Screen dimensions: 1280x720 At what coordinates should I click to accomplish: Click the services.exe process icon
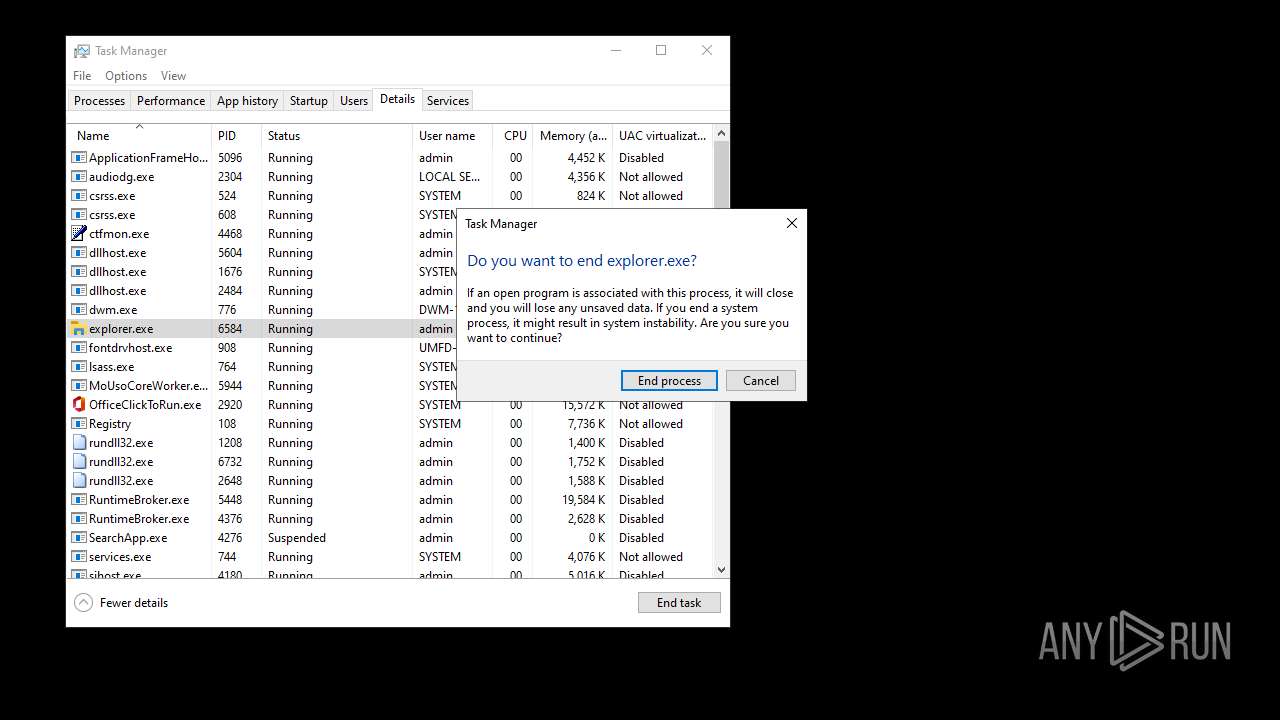click(79, 556)
